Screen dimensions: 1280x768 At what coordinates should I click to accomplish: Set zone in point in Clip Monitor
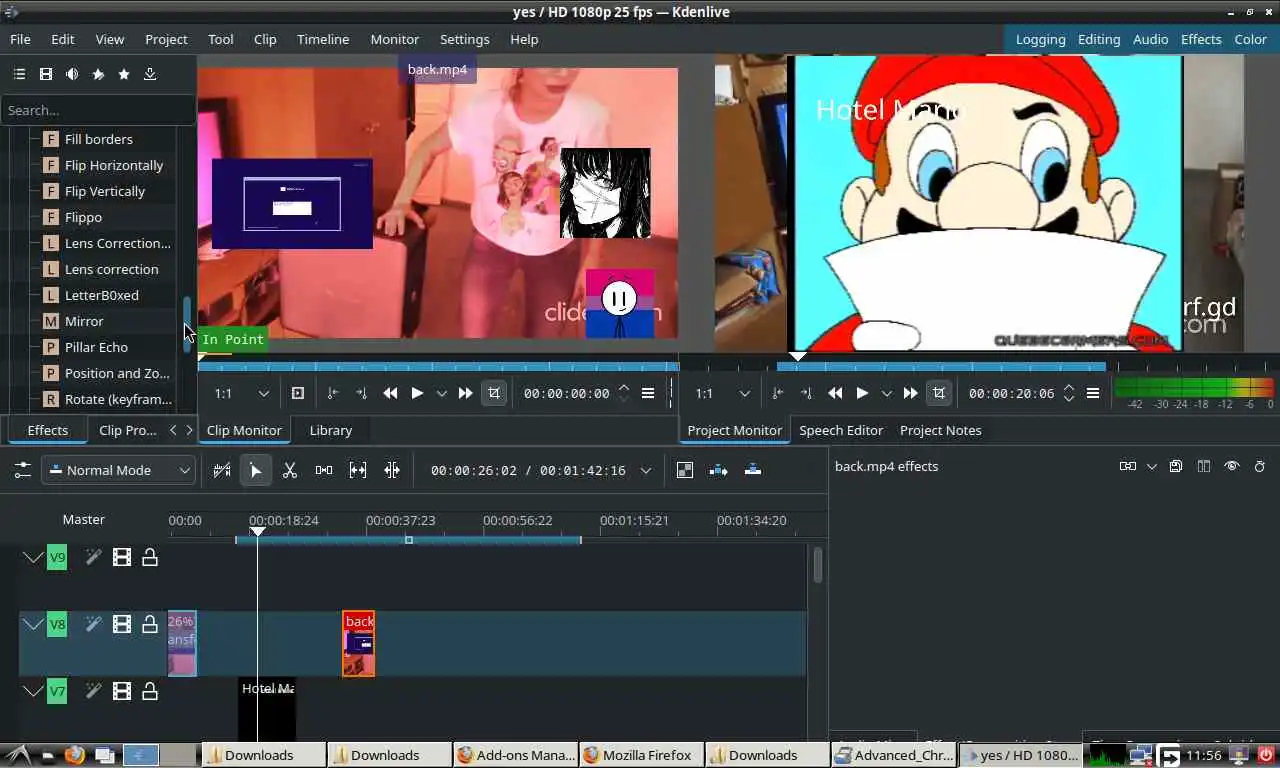pyautogui.click(x=333, y=393)
